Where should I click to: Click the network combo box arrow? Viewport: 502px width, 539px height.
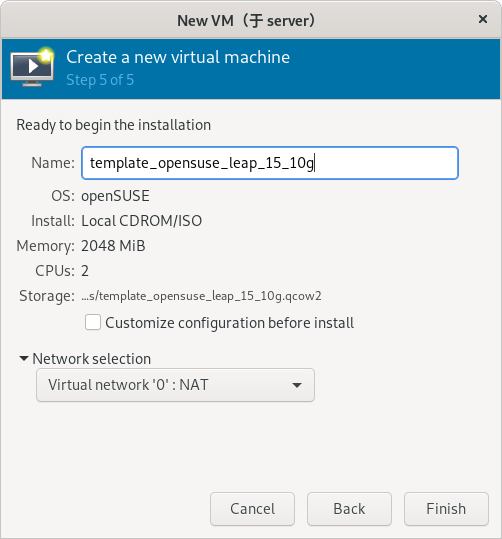pyautogui.click(x=297, y=385)
